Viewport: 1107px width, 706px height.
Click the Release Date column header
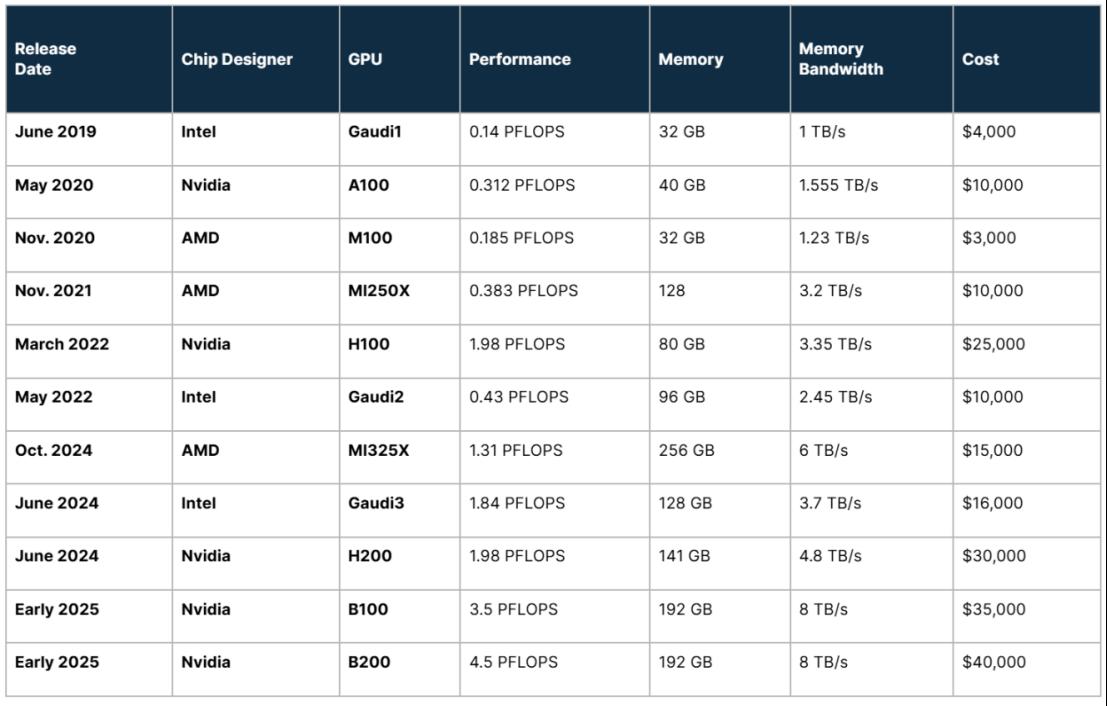[89, 59]
